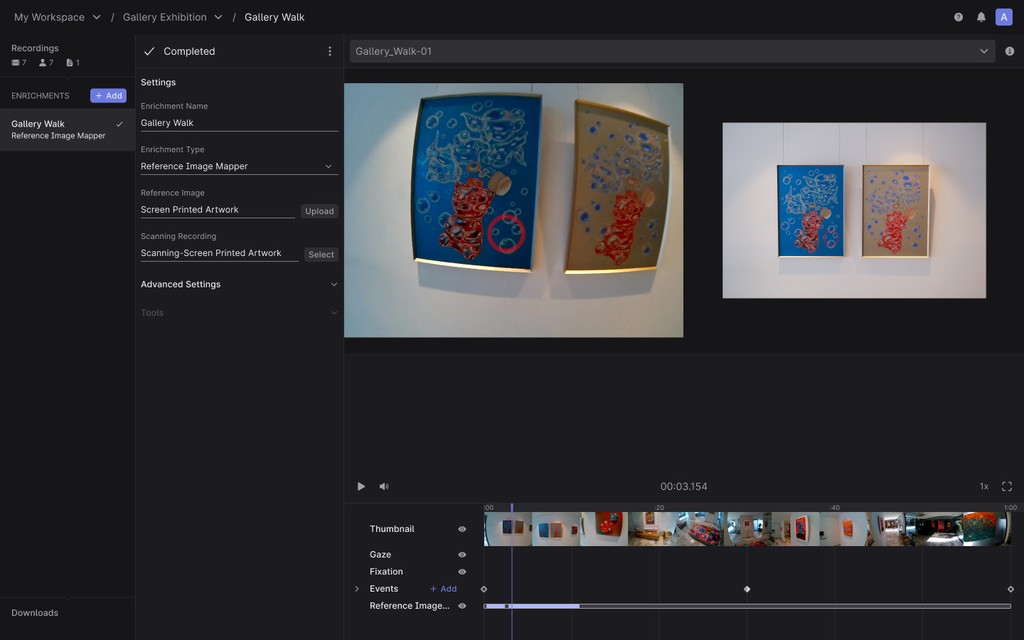Open the Gallery_Walk-01 recording dropdown
1024x640 pixels.
(984, 50)
